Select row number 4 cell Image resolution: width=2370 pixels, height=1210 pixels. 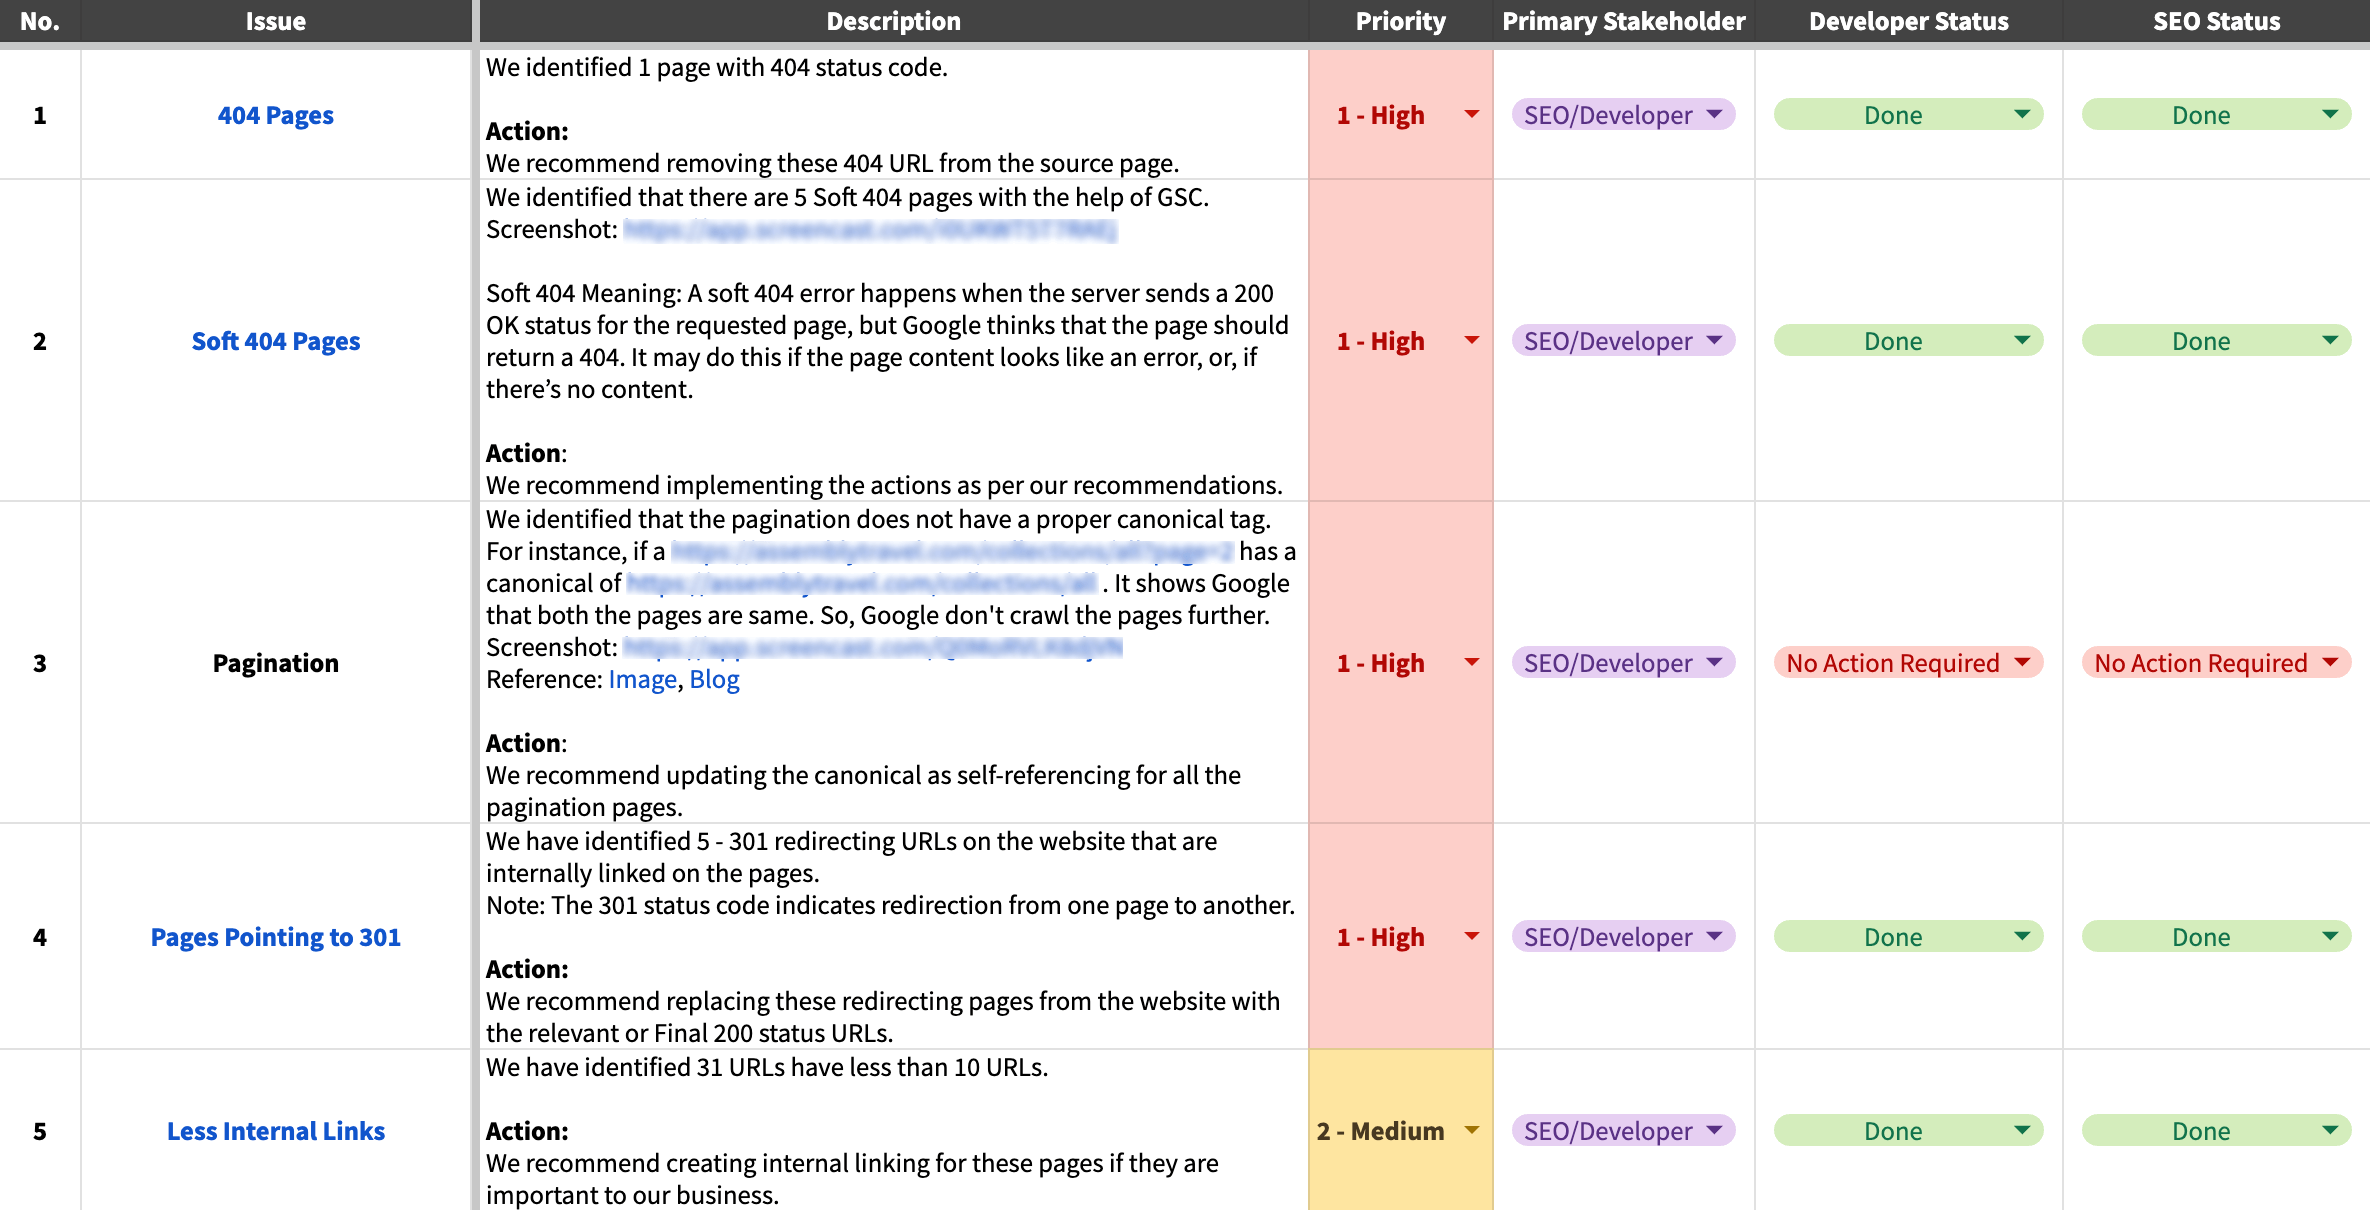point(40,937)
